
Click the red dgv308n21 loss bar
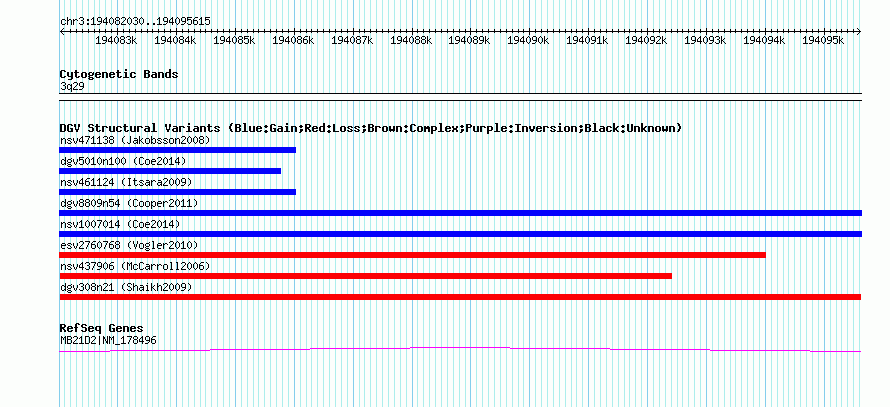(460, 297)
